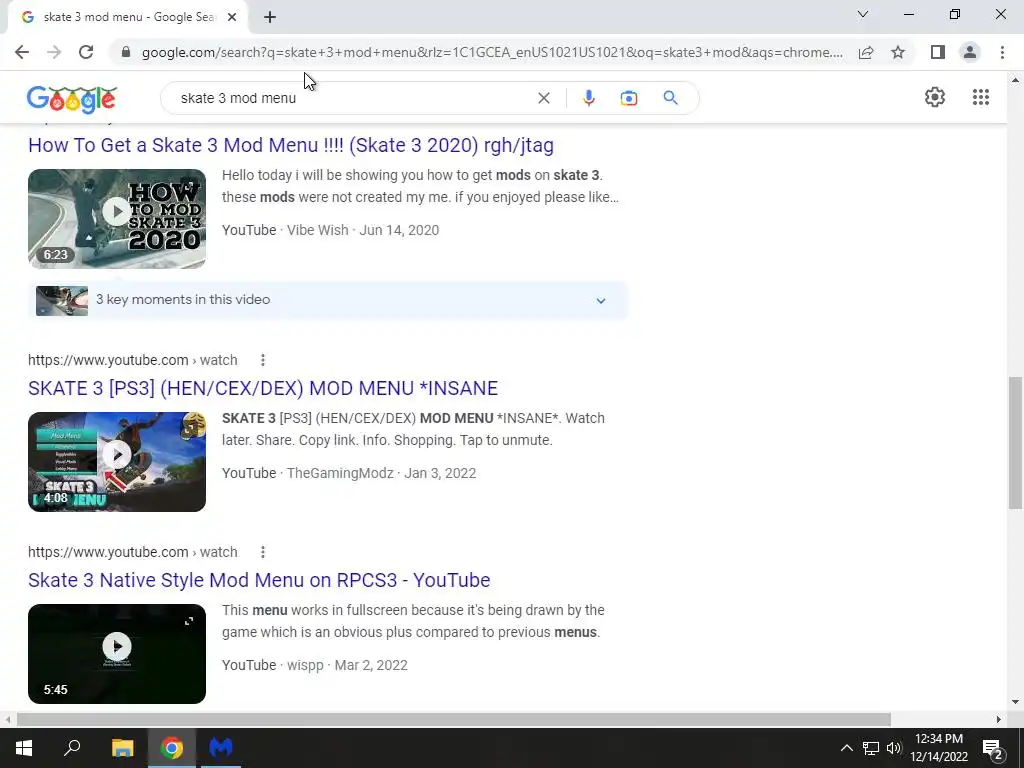Submit search with magnifier icon
This screenshot has height=768, width=1024.
click(x=670, y=98)
